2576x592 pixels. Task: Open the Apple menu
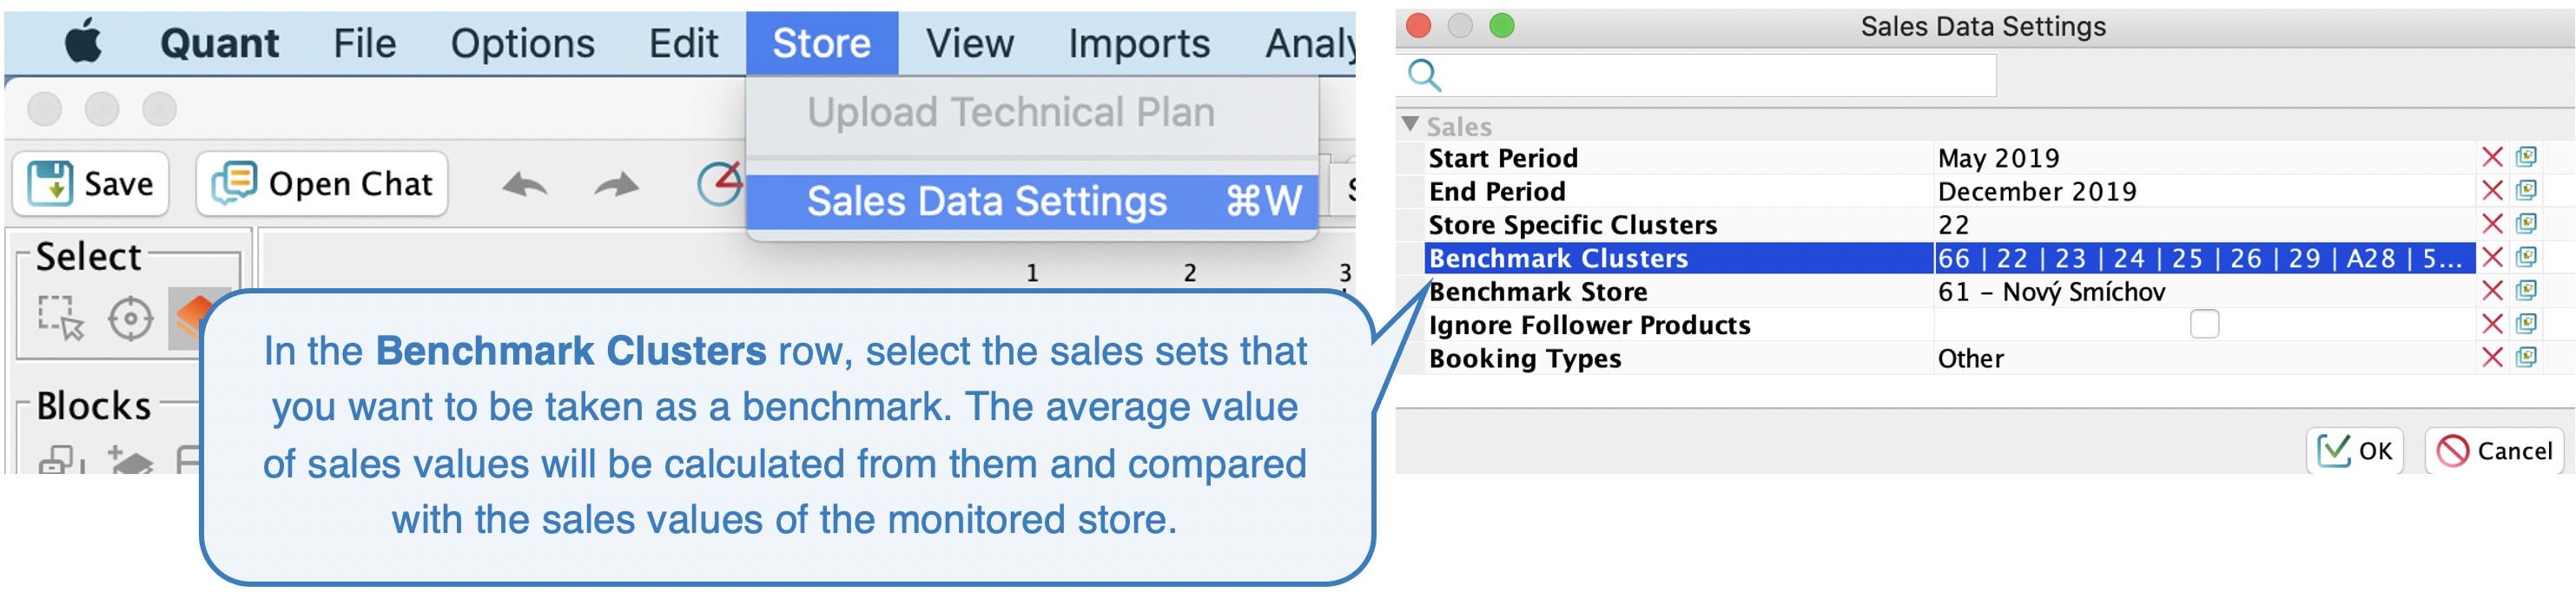pos(84,43)
